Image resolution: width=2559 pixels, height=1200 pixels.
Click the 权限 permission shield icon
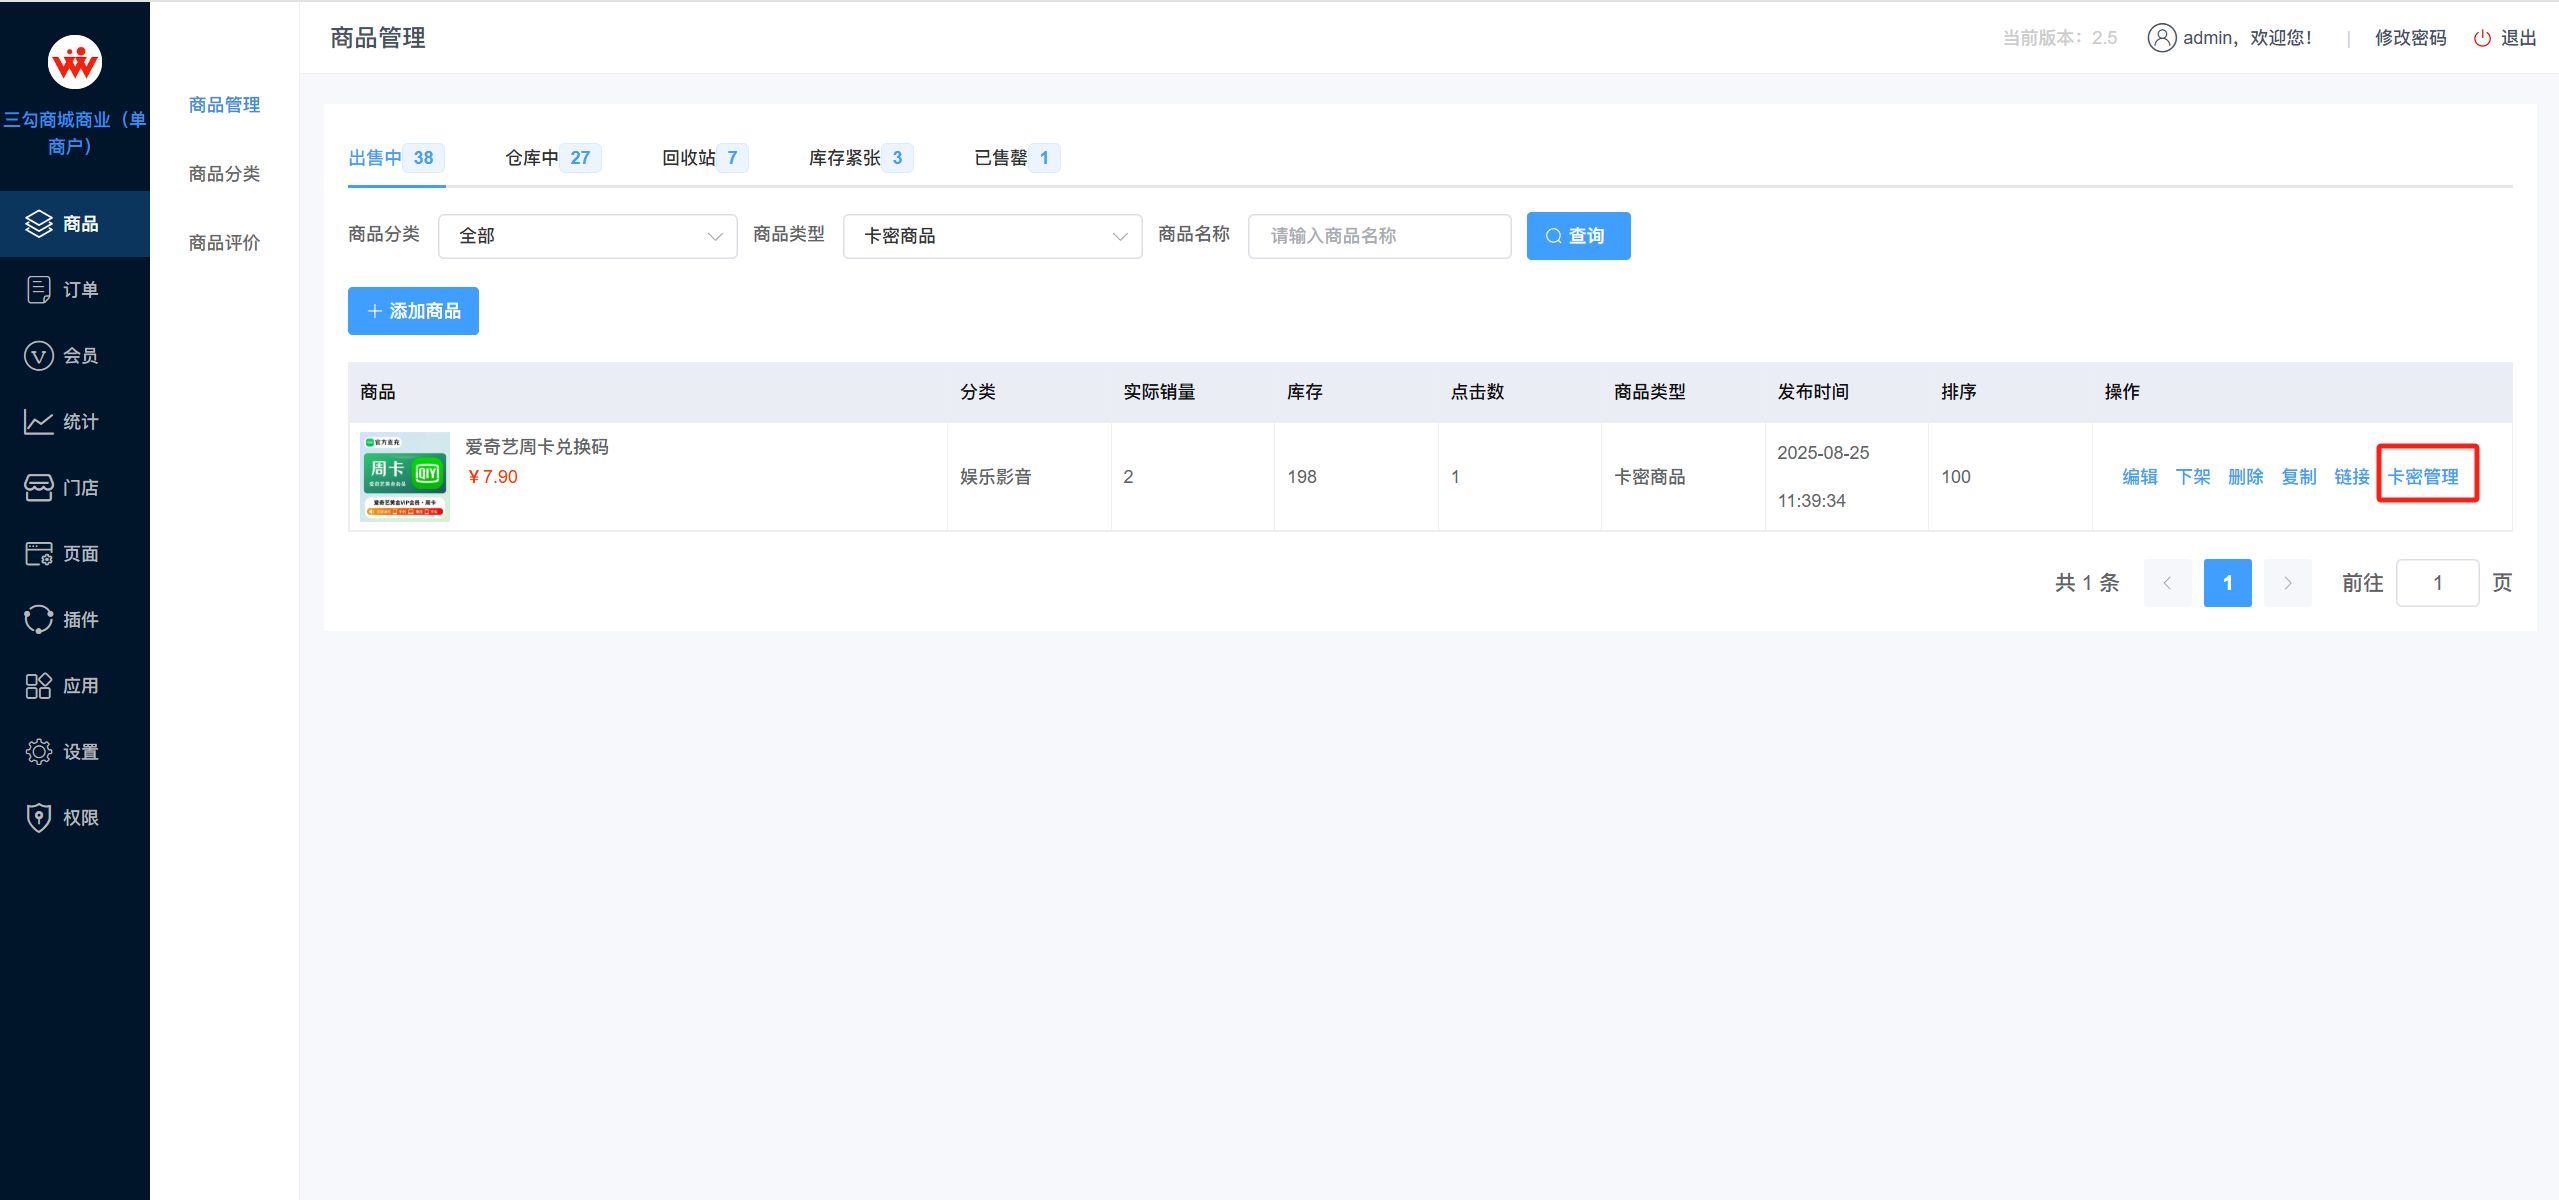click(x=38, y=818)
